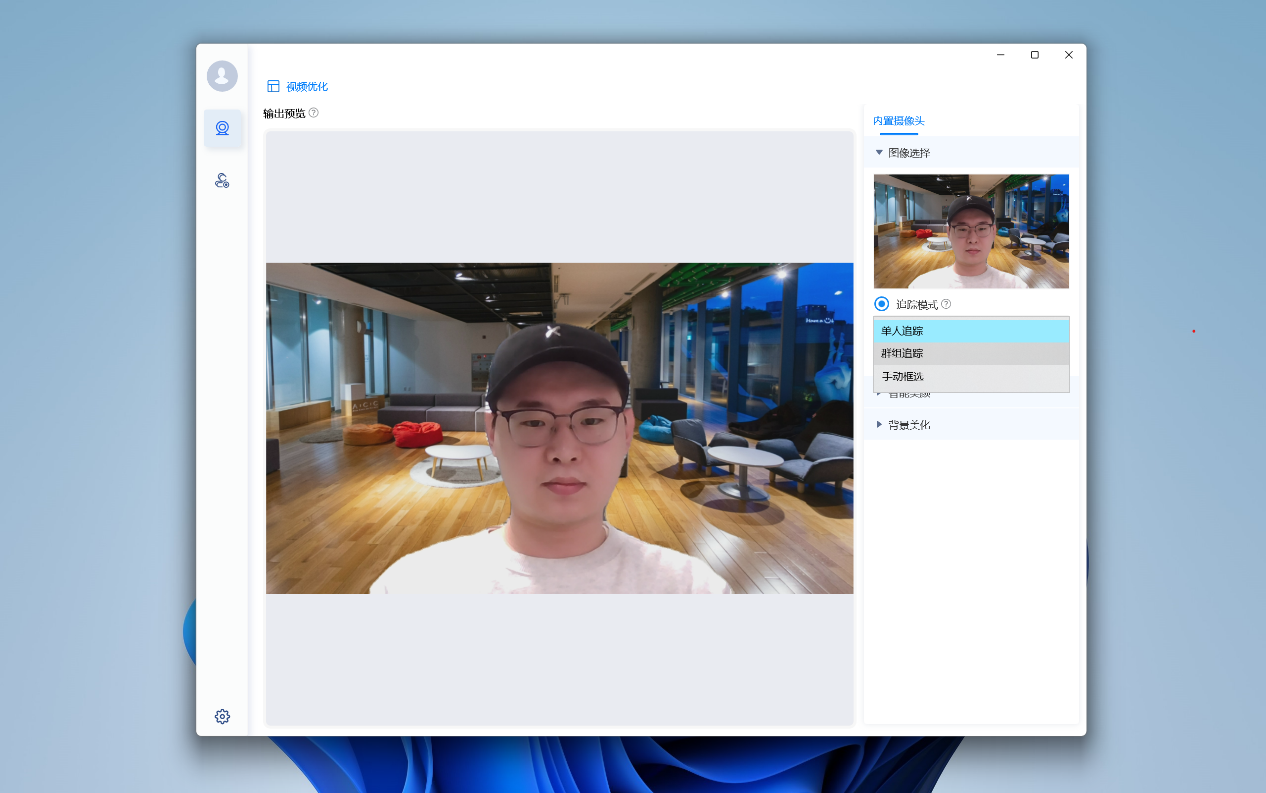The height and width of the screenshot is (793, 1266).
Task: Select the 追踪模式 radio button
Action: pos(881,304)
